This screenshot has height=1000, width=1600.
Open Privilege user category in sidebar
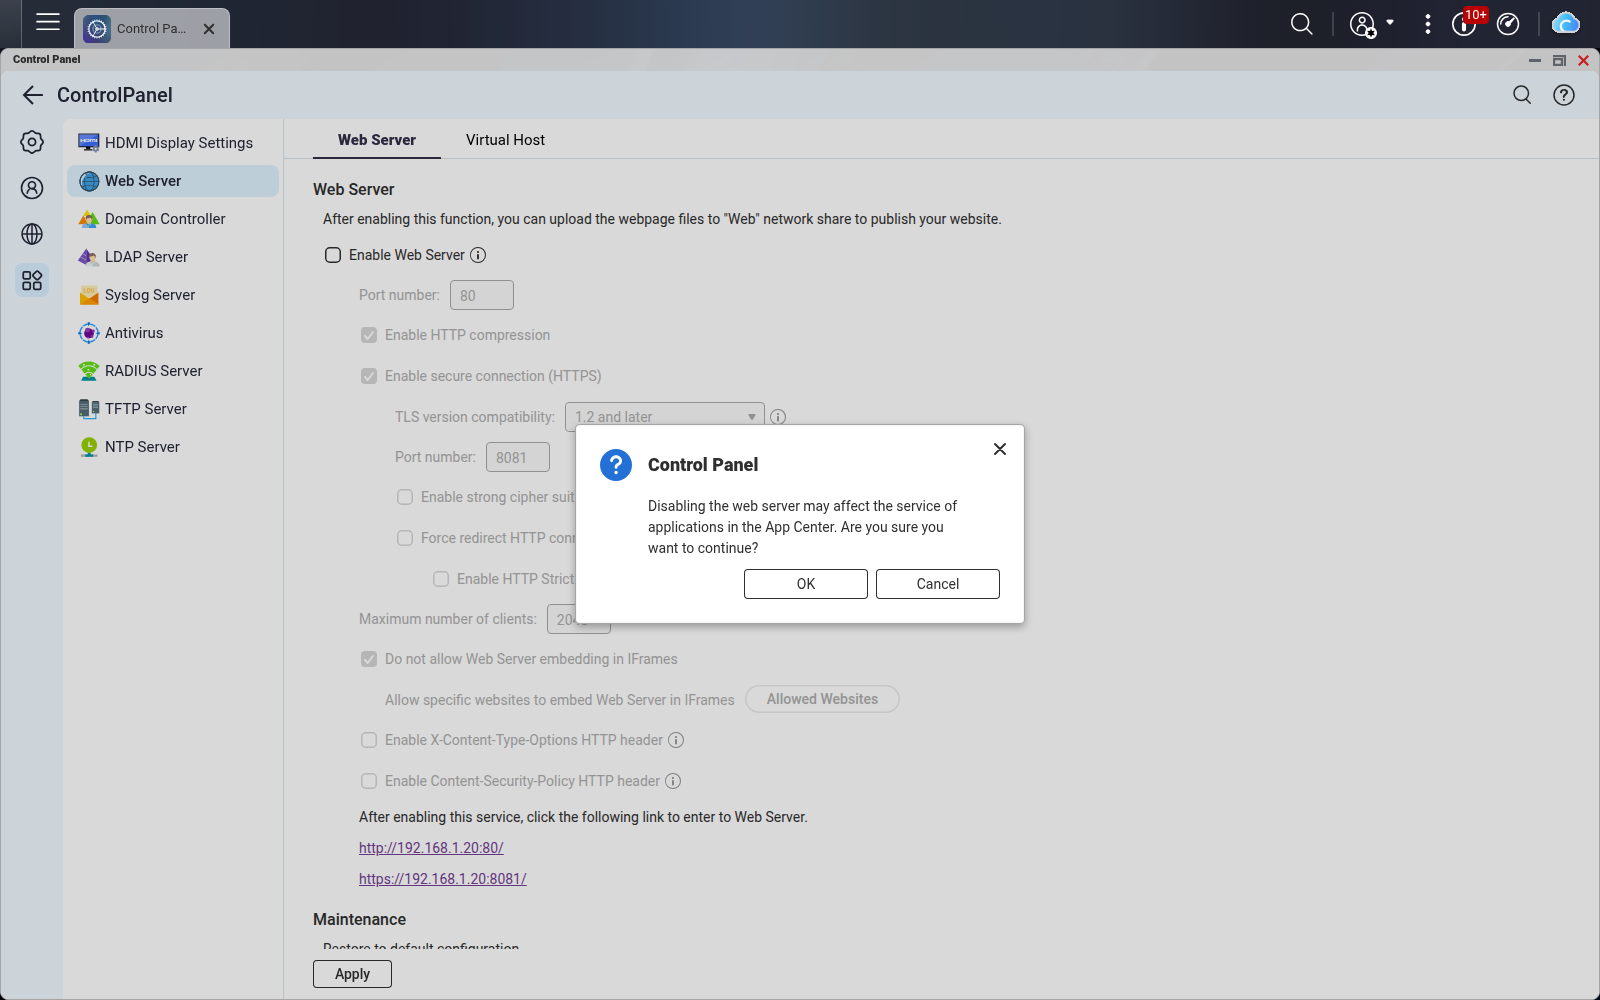point(32,188)
